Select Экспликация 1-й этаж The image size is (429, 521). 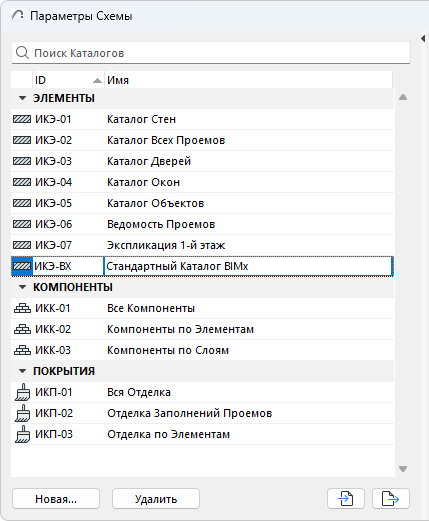(x=166, y=245)
